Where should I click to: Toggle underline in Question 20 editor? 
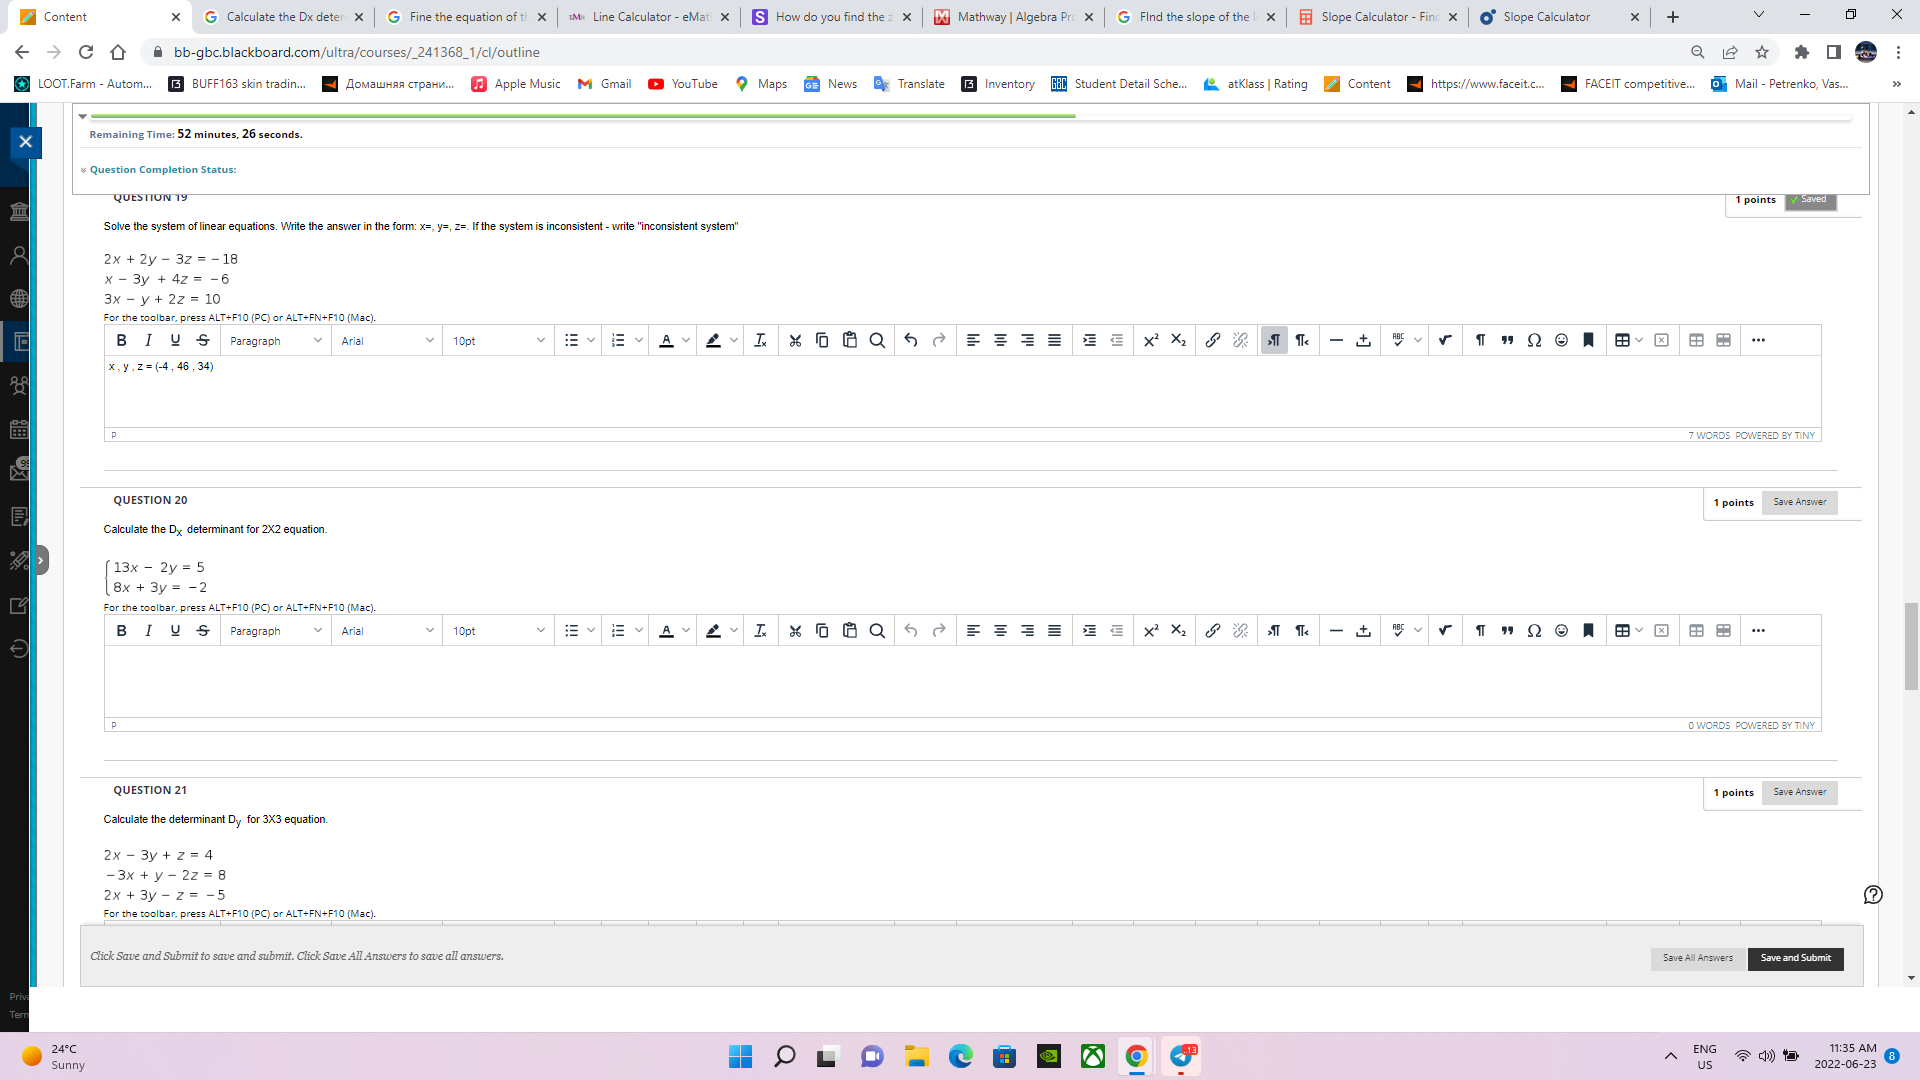tap(175, 631)
